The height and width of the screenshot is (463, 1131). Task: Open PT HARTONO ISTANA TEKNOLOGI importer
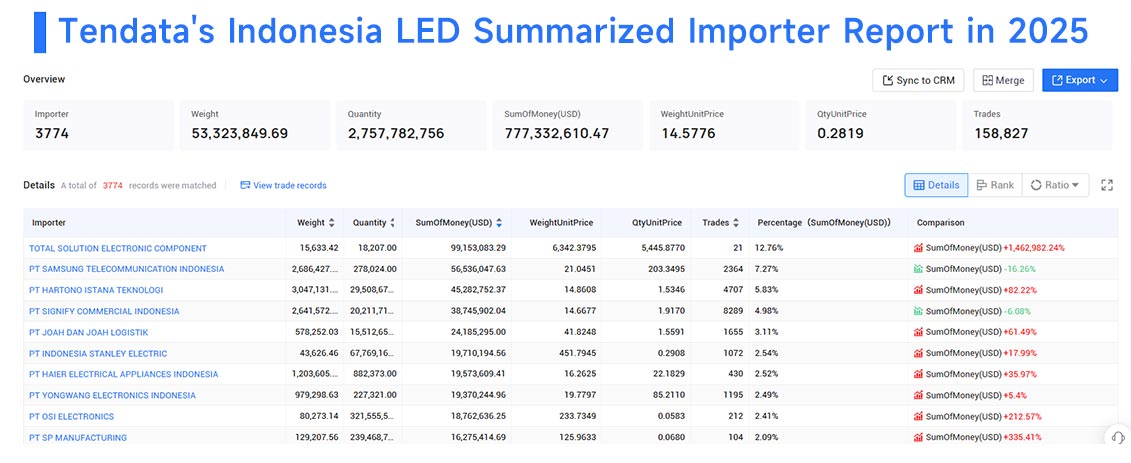coord(96,290)
